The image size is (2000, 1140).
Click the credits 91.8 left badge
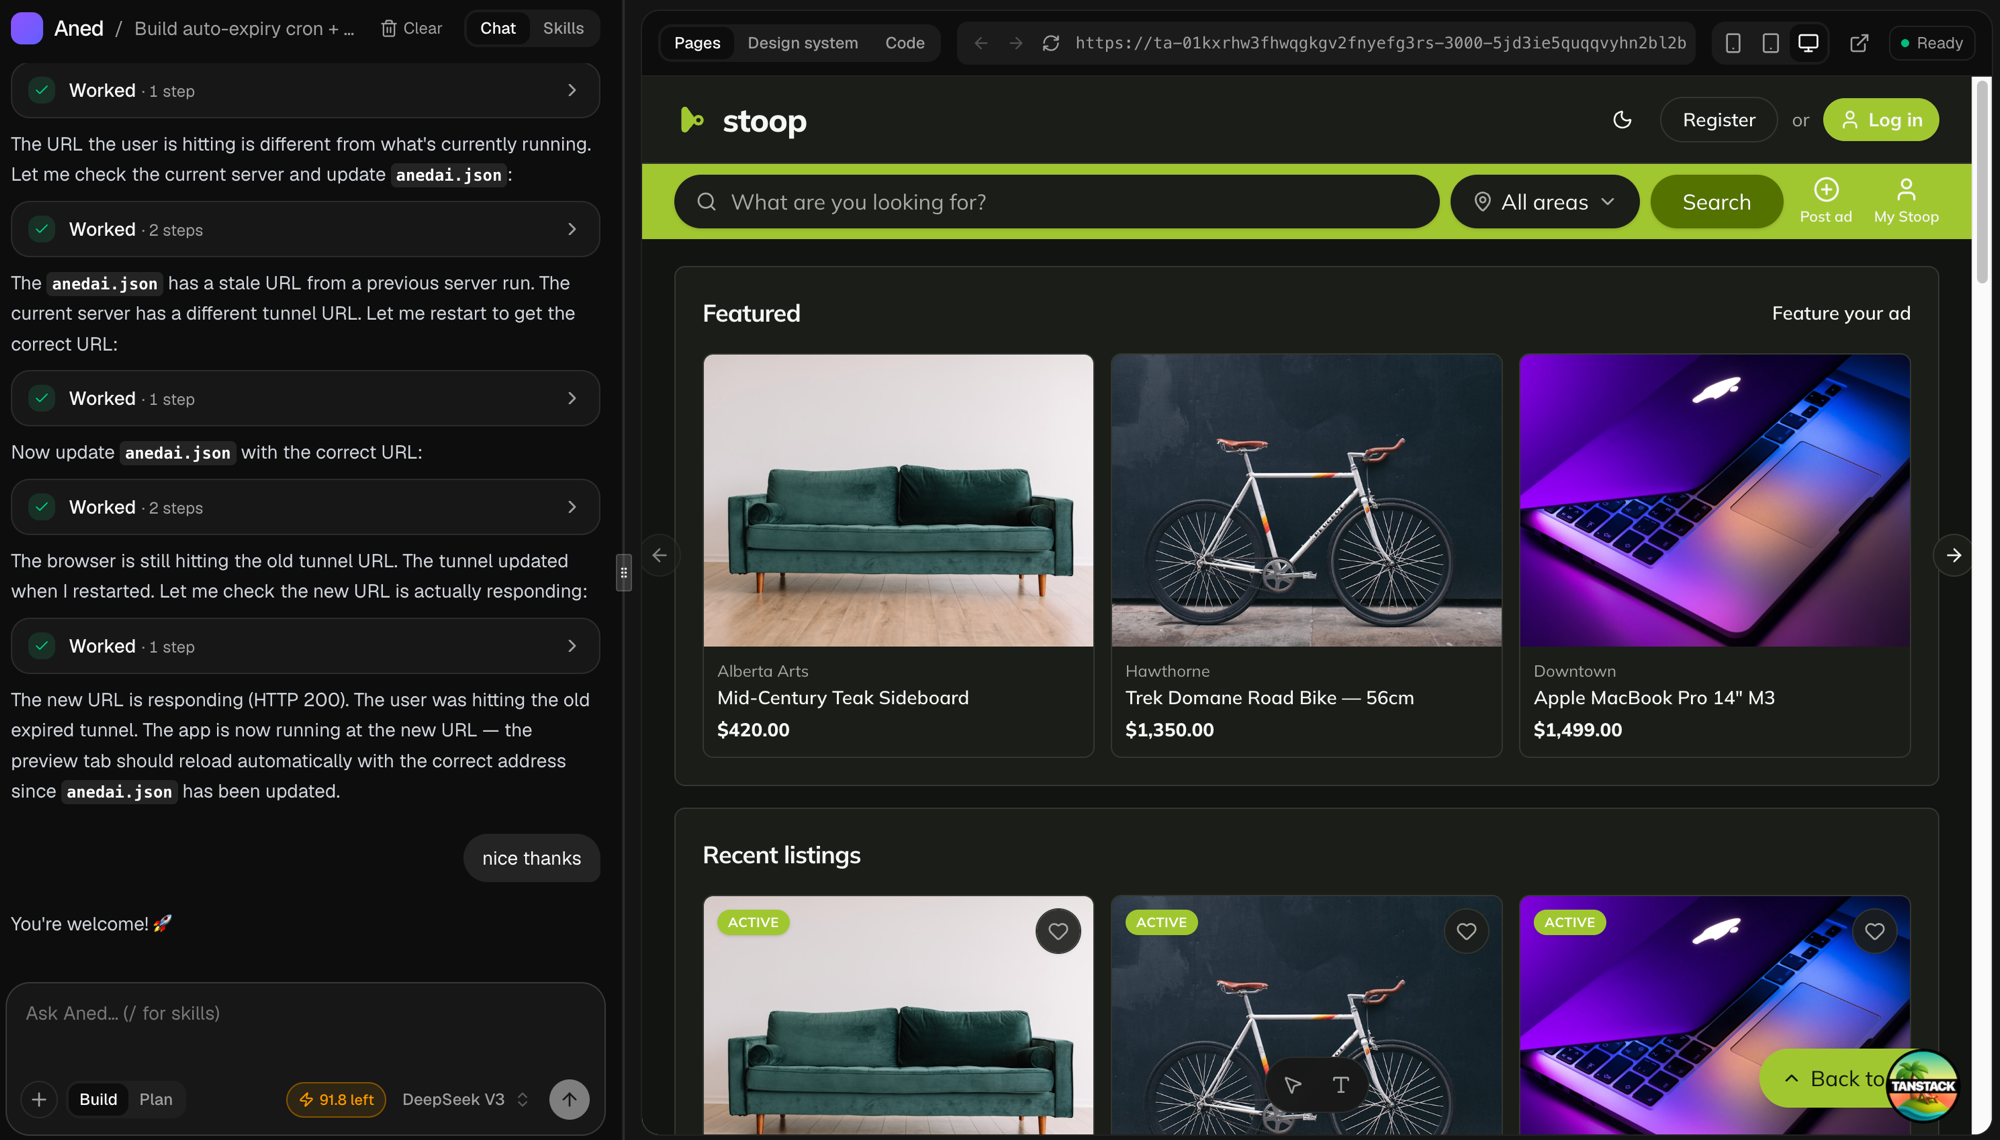[336, 1099]
